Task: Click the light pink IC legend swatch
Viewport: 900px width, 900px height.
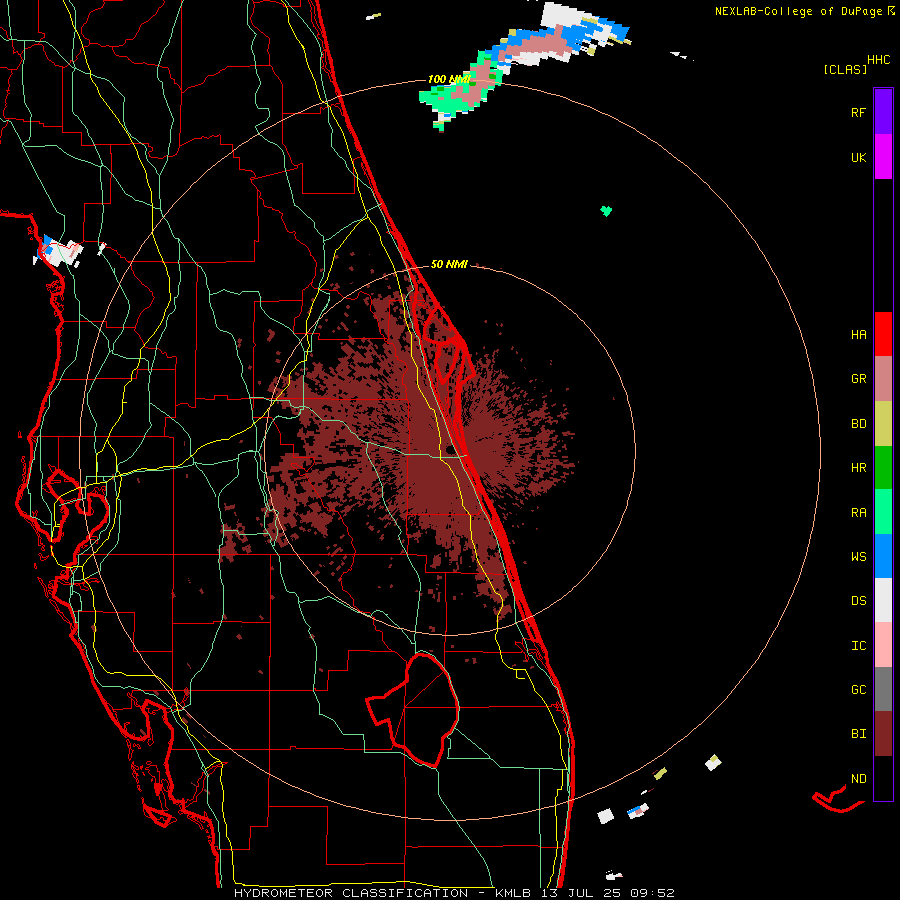Action: pos(883,645)
